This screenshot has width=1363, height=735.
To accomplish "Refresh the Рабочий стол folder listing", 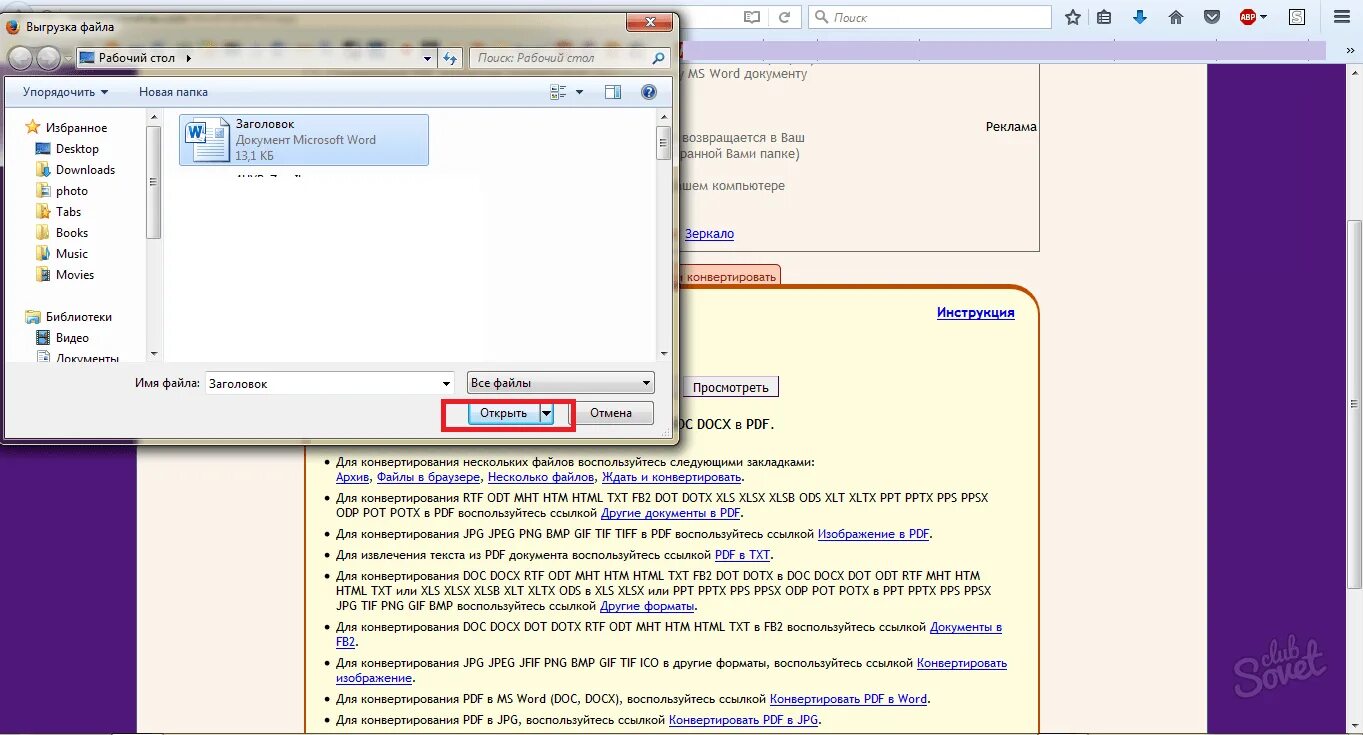I will click(x=450, y=58).
